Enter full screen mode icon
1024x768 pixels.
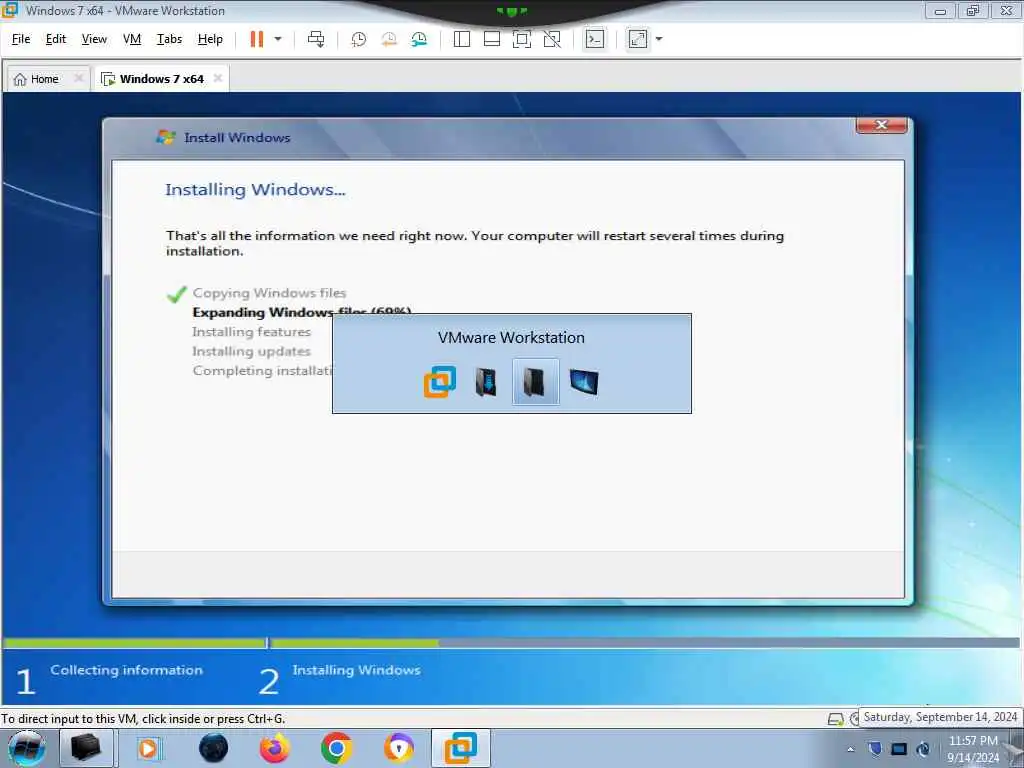coord(522,39)
